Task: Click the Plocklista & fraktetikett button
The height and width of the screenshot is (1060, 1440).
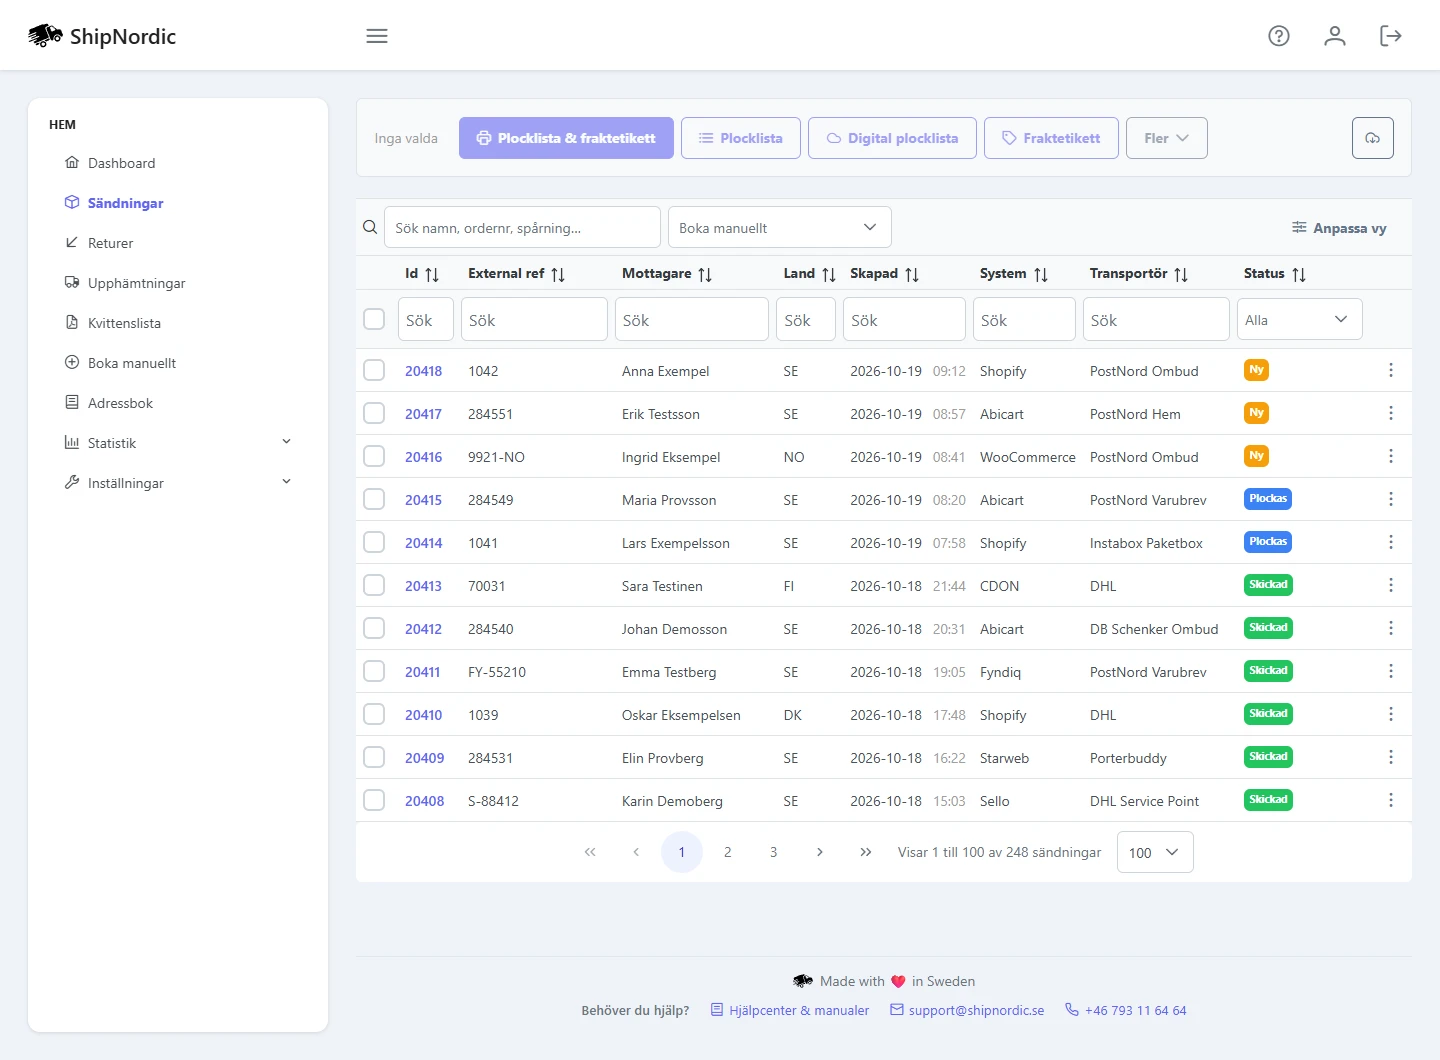Action: tap(566, 138)
